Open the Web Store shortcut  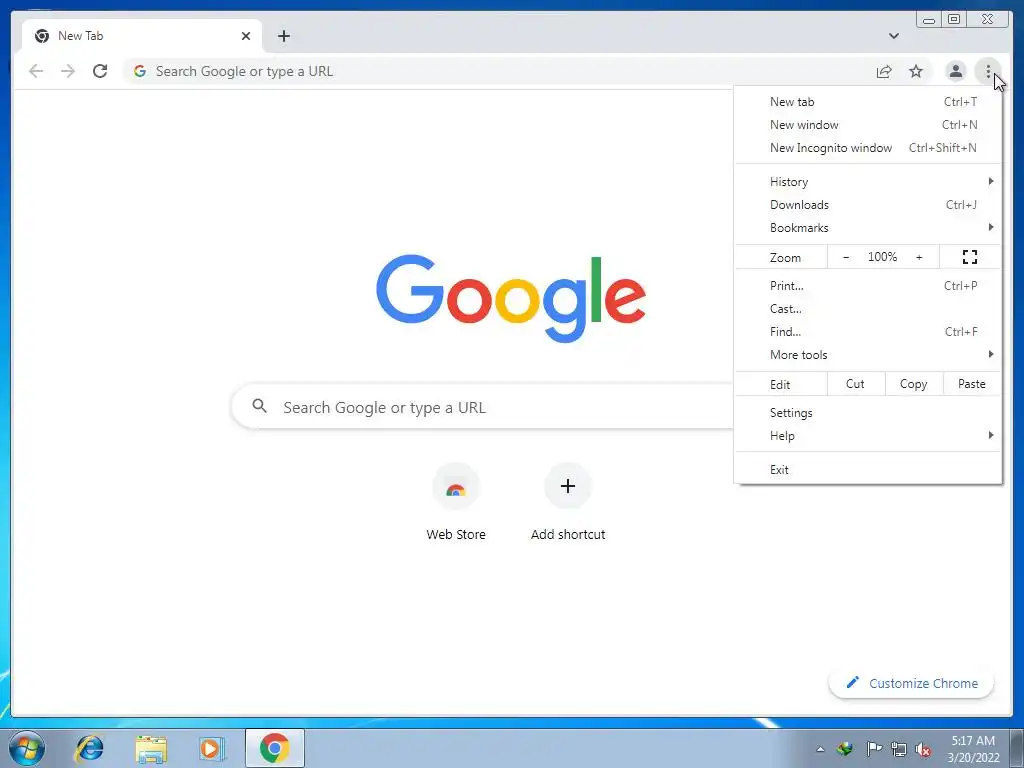click(456, 503)
